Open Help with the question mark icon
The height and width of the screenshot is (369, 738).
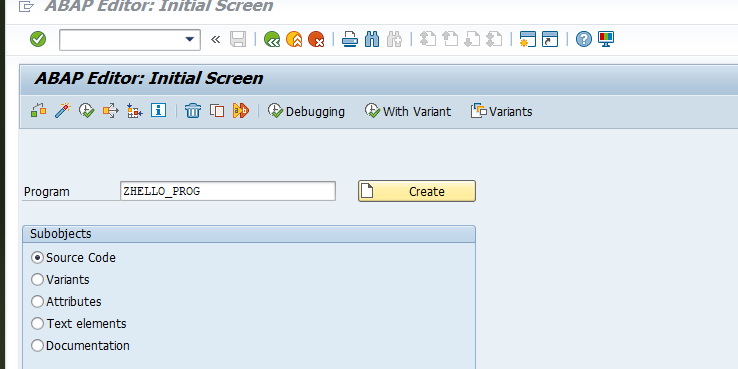pos(584,39)
